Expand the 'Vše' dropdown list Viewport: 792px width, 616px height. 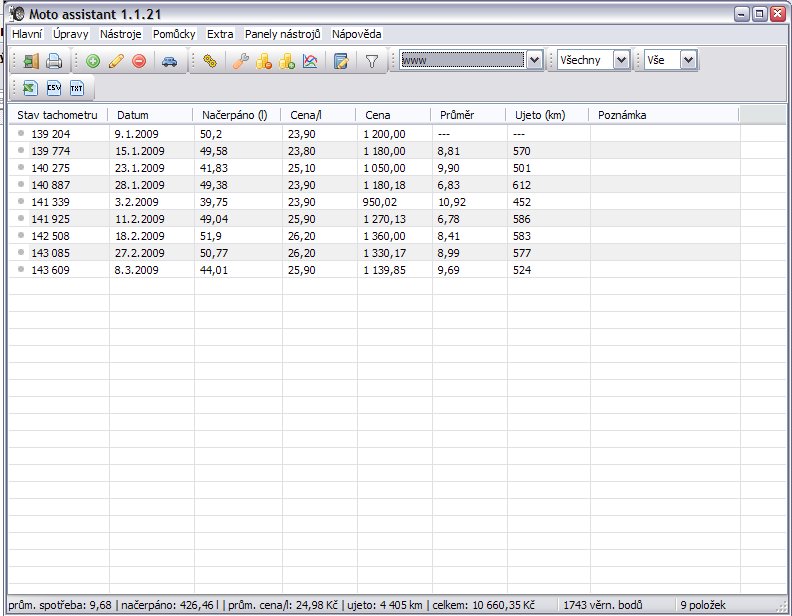687,60
